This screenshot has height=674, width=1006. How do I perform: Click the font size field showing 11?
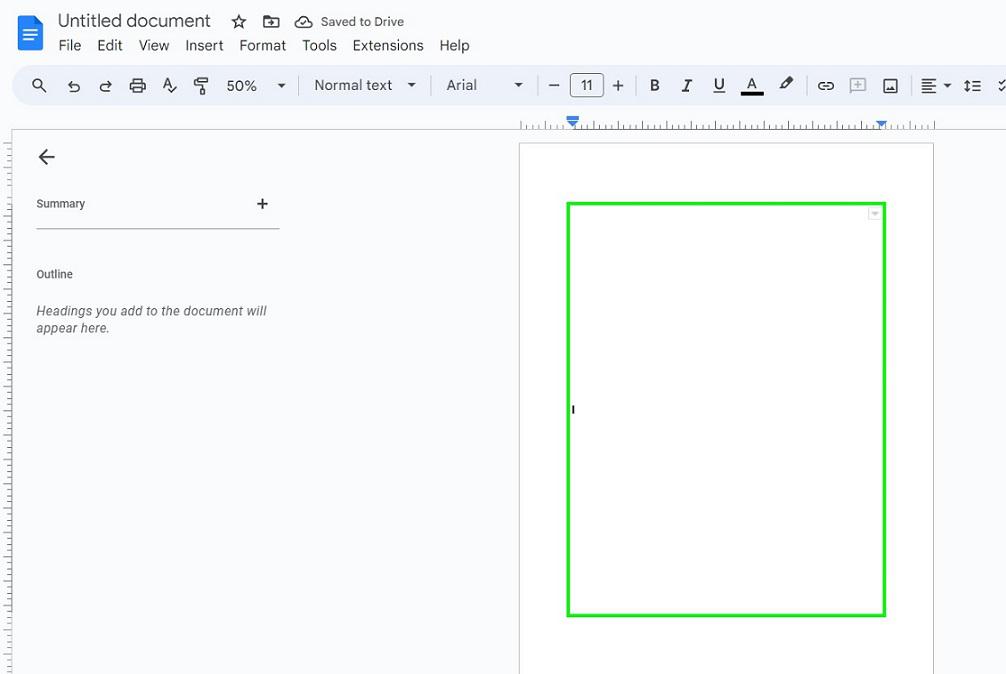[x=586, y=85]
